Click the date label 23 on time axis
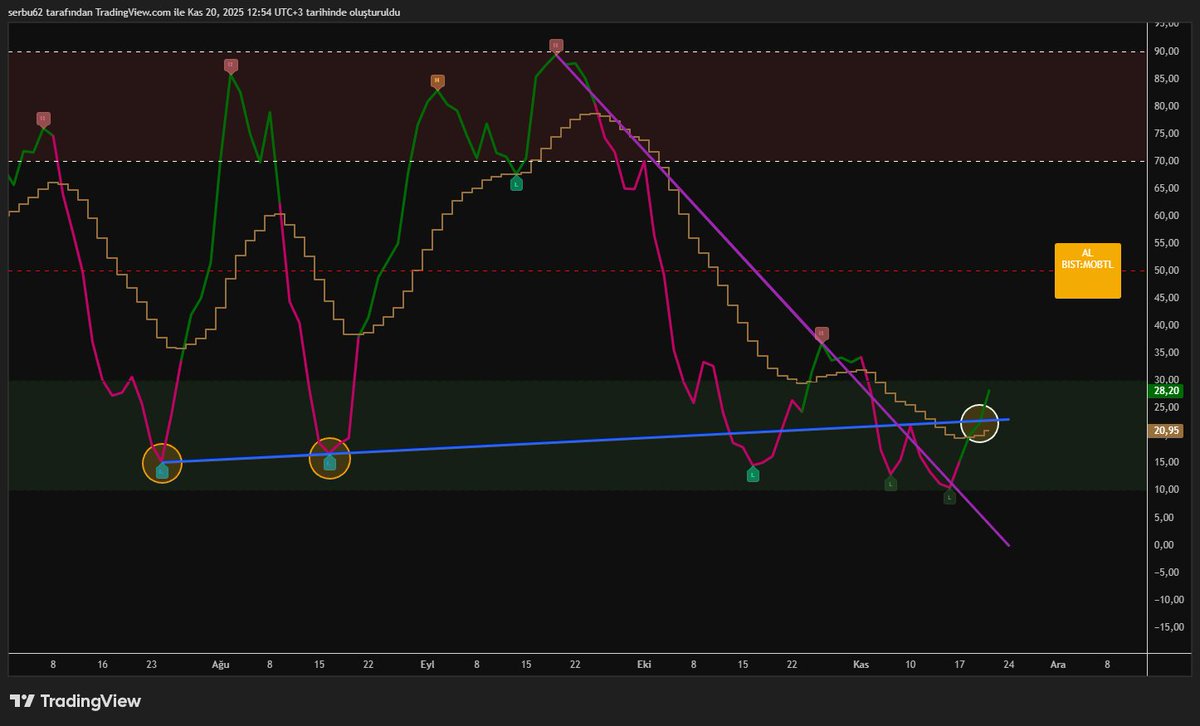1200x726 pixels. 151,664
